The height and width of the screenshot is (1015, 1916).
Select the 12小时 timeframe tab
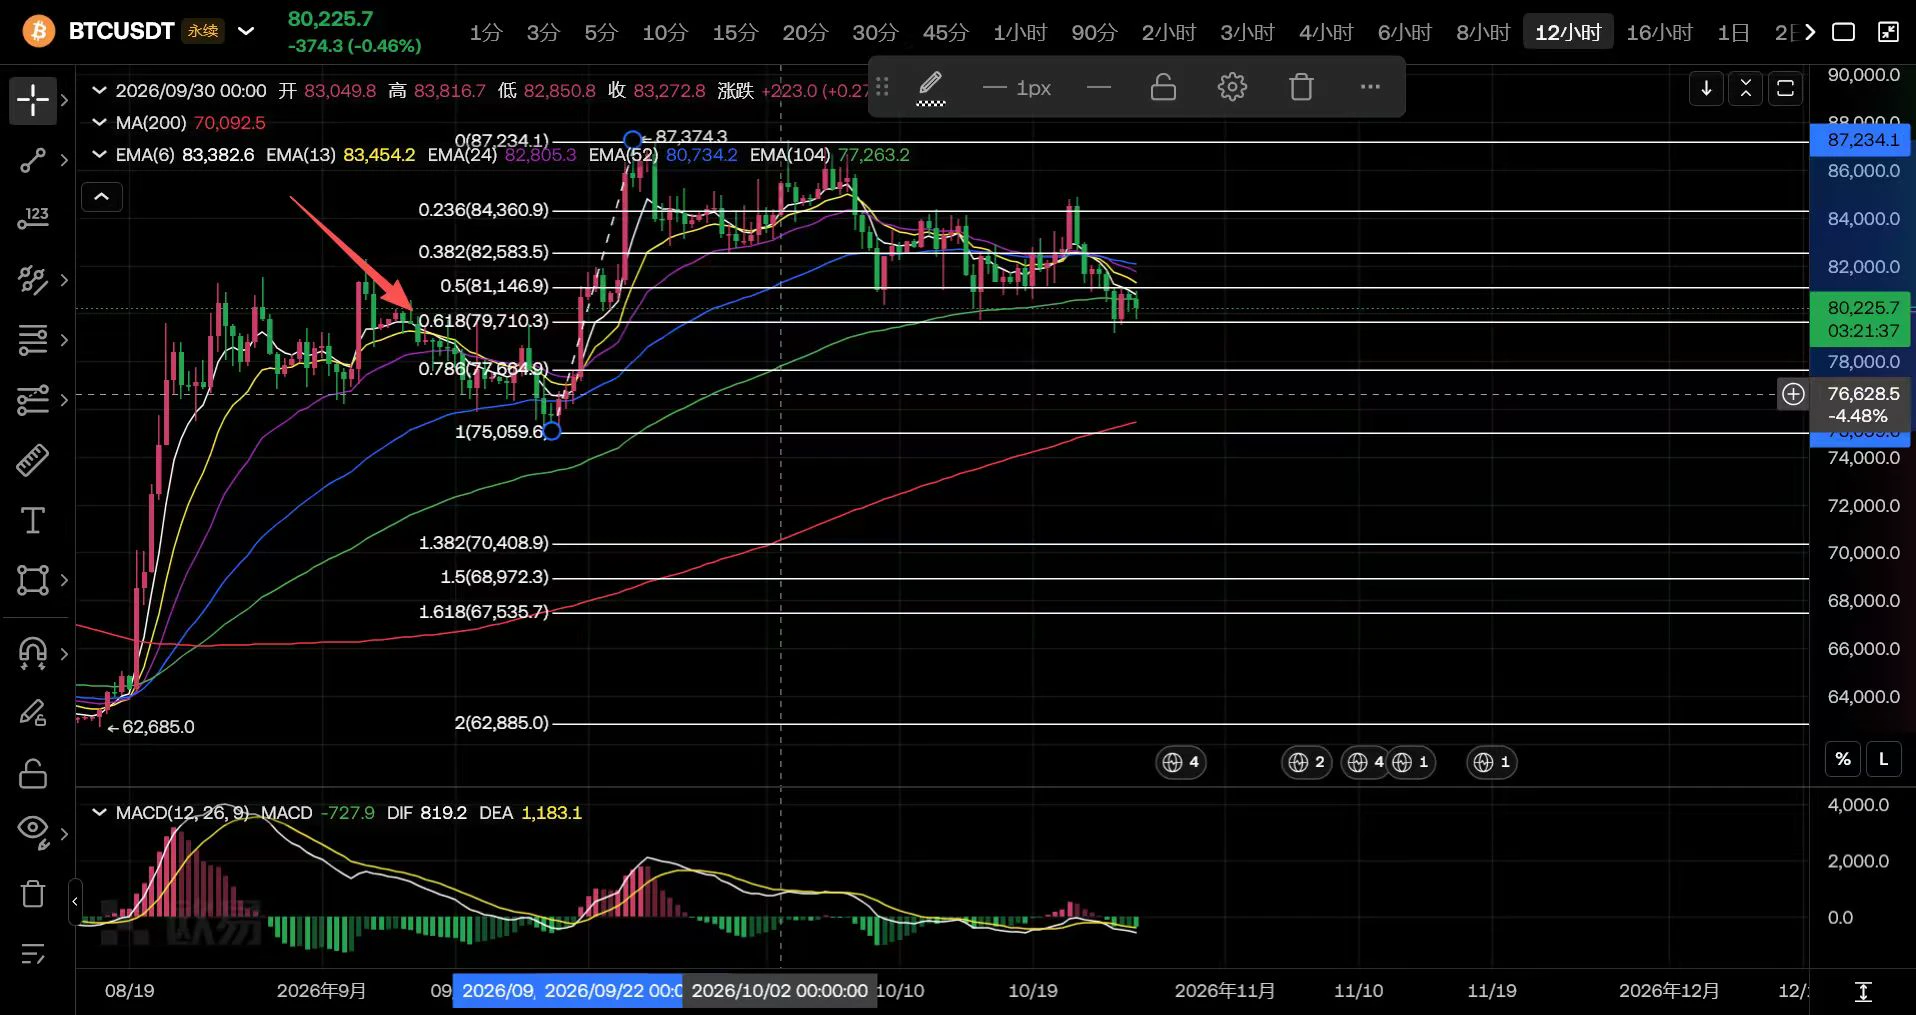[1568, 32]
